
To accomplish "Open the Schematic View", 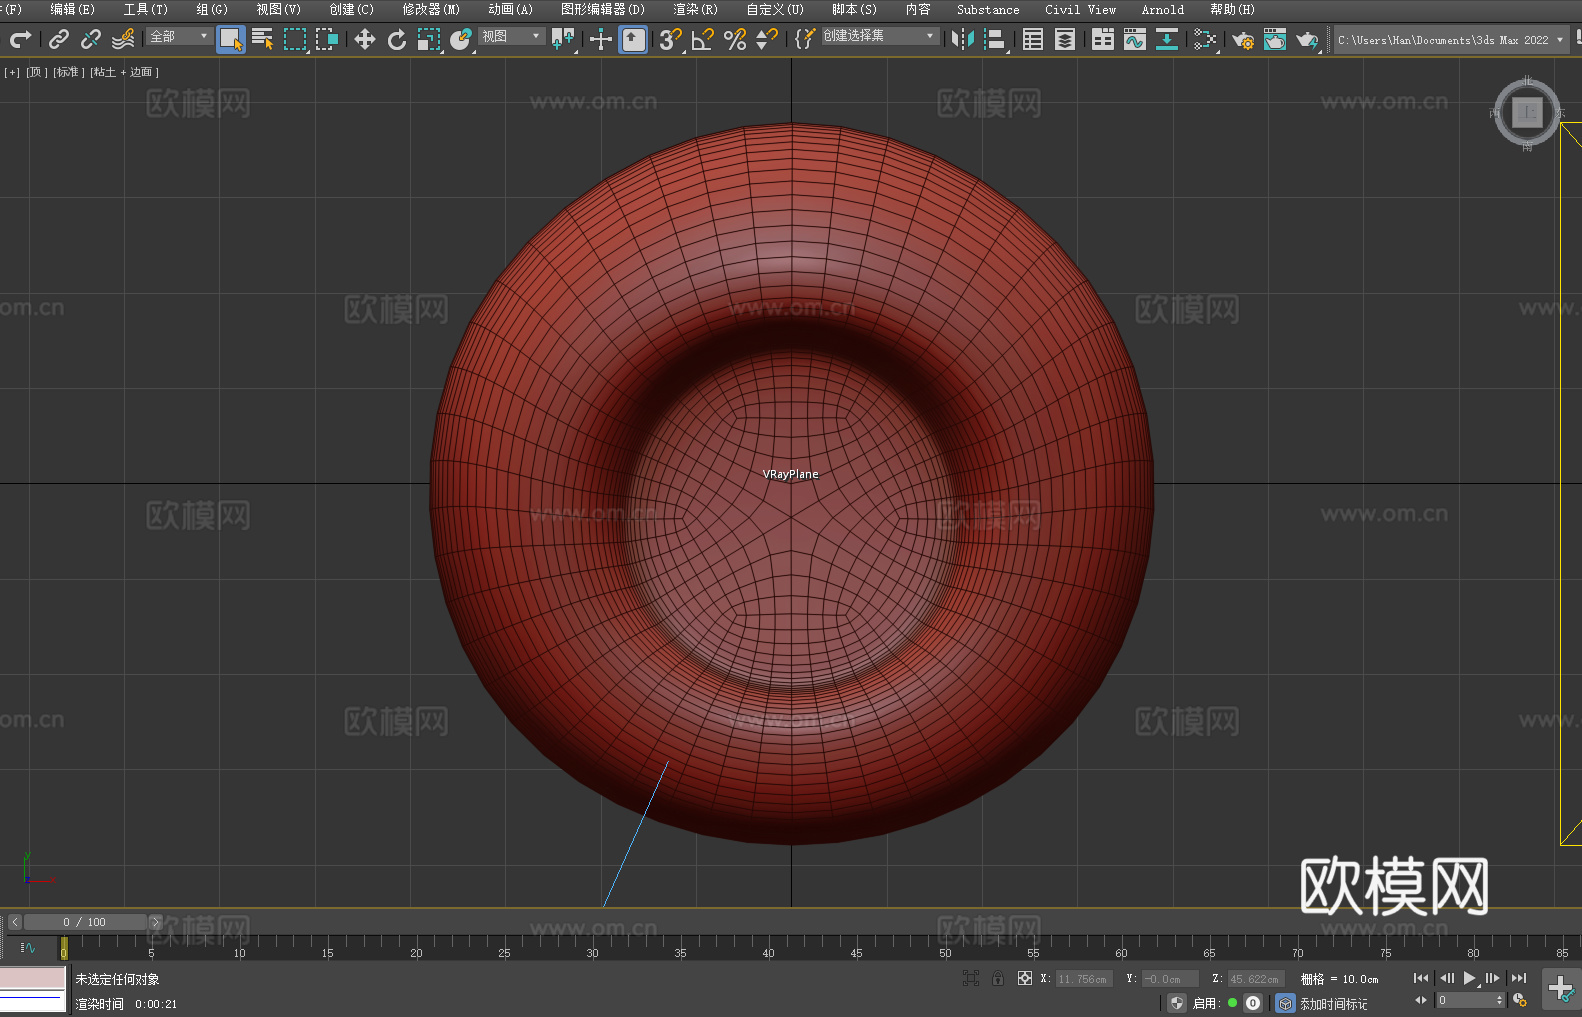I will click(x=1167, y=39).
